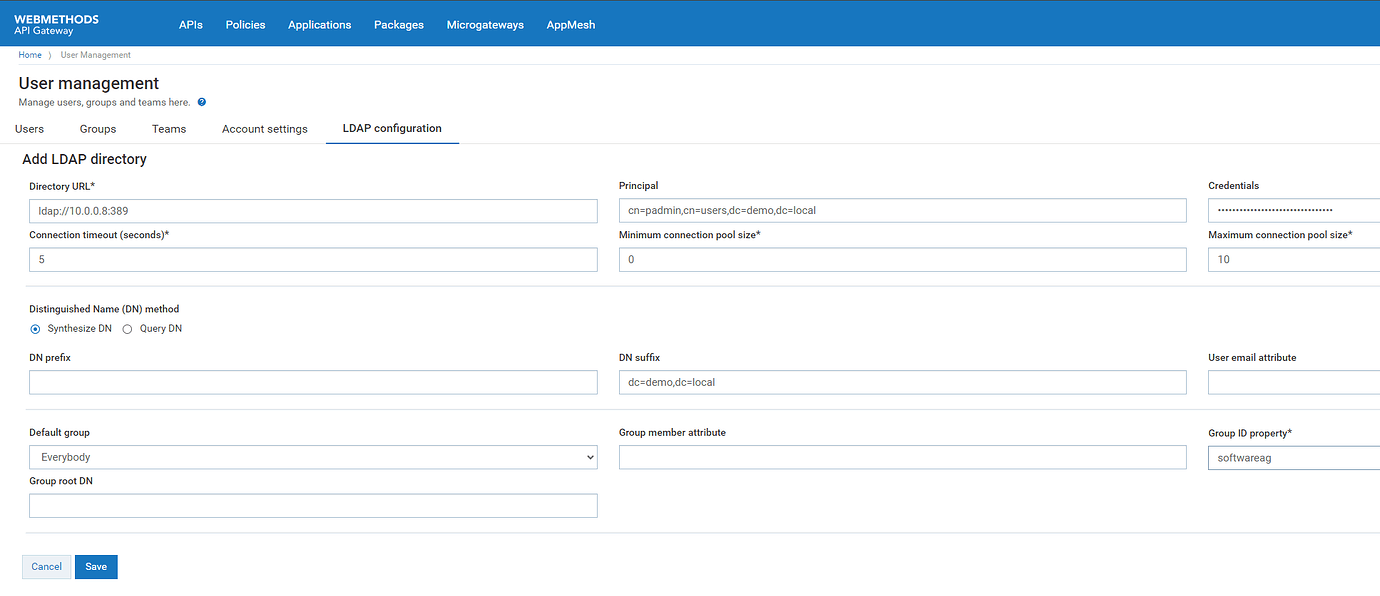1380x596 pixels.
Task: Open the Default group dropdown
Action: click(313, 457)
